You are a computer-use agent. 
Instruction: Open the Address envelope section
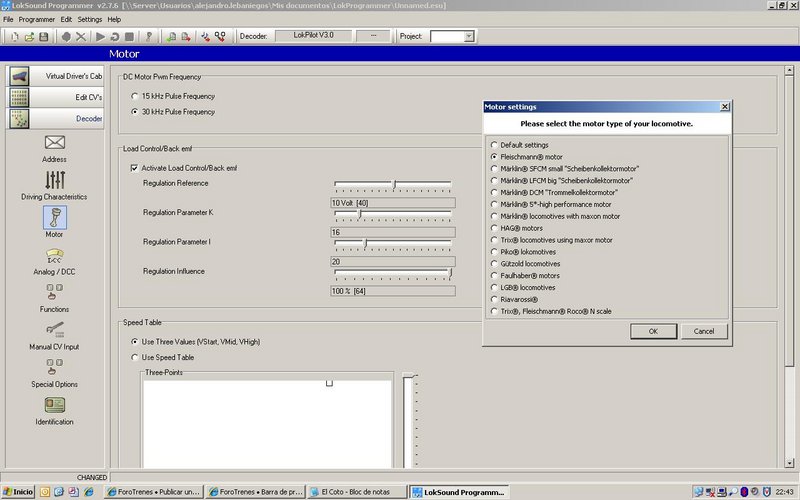55,148
